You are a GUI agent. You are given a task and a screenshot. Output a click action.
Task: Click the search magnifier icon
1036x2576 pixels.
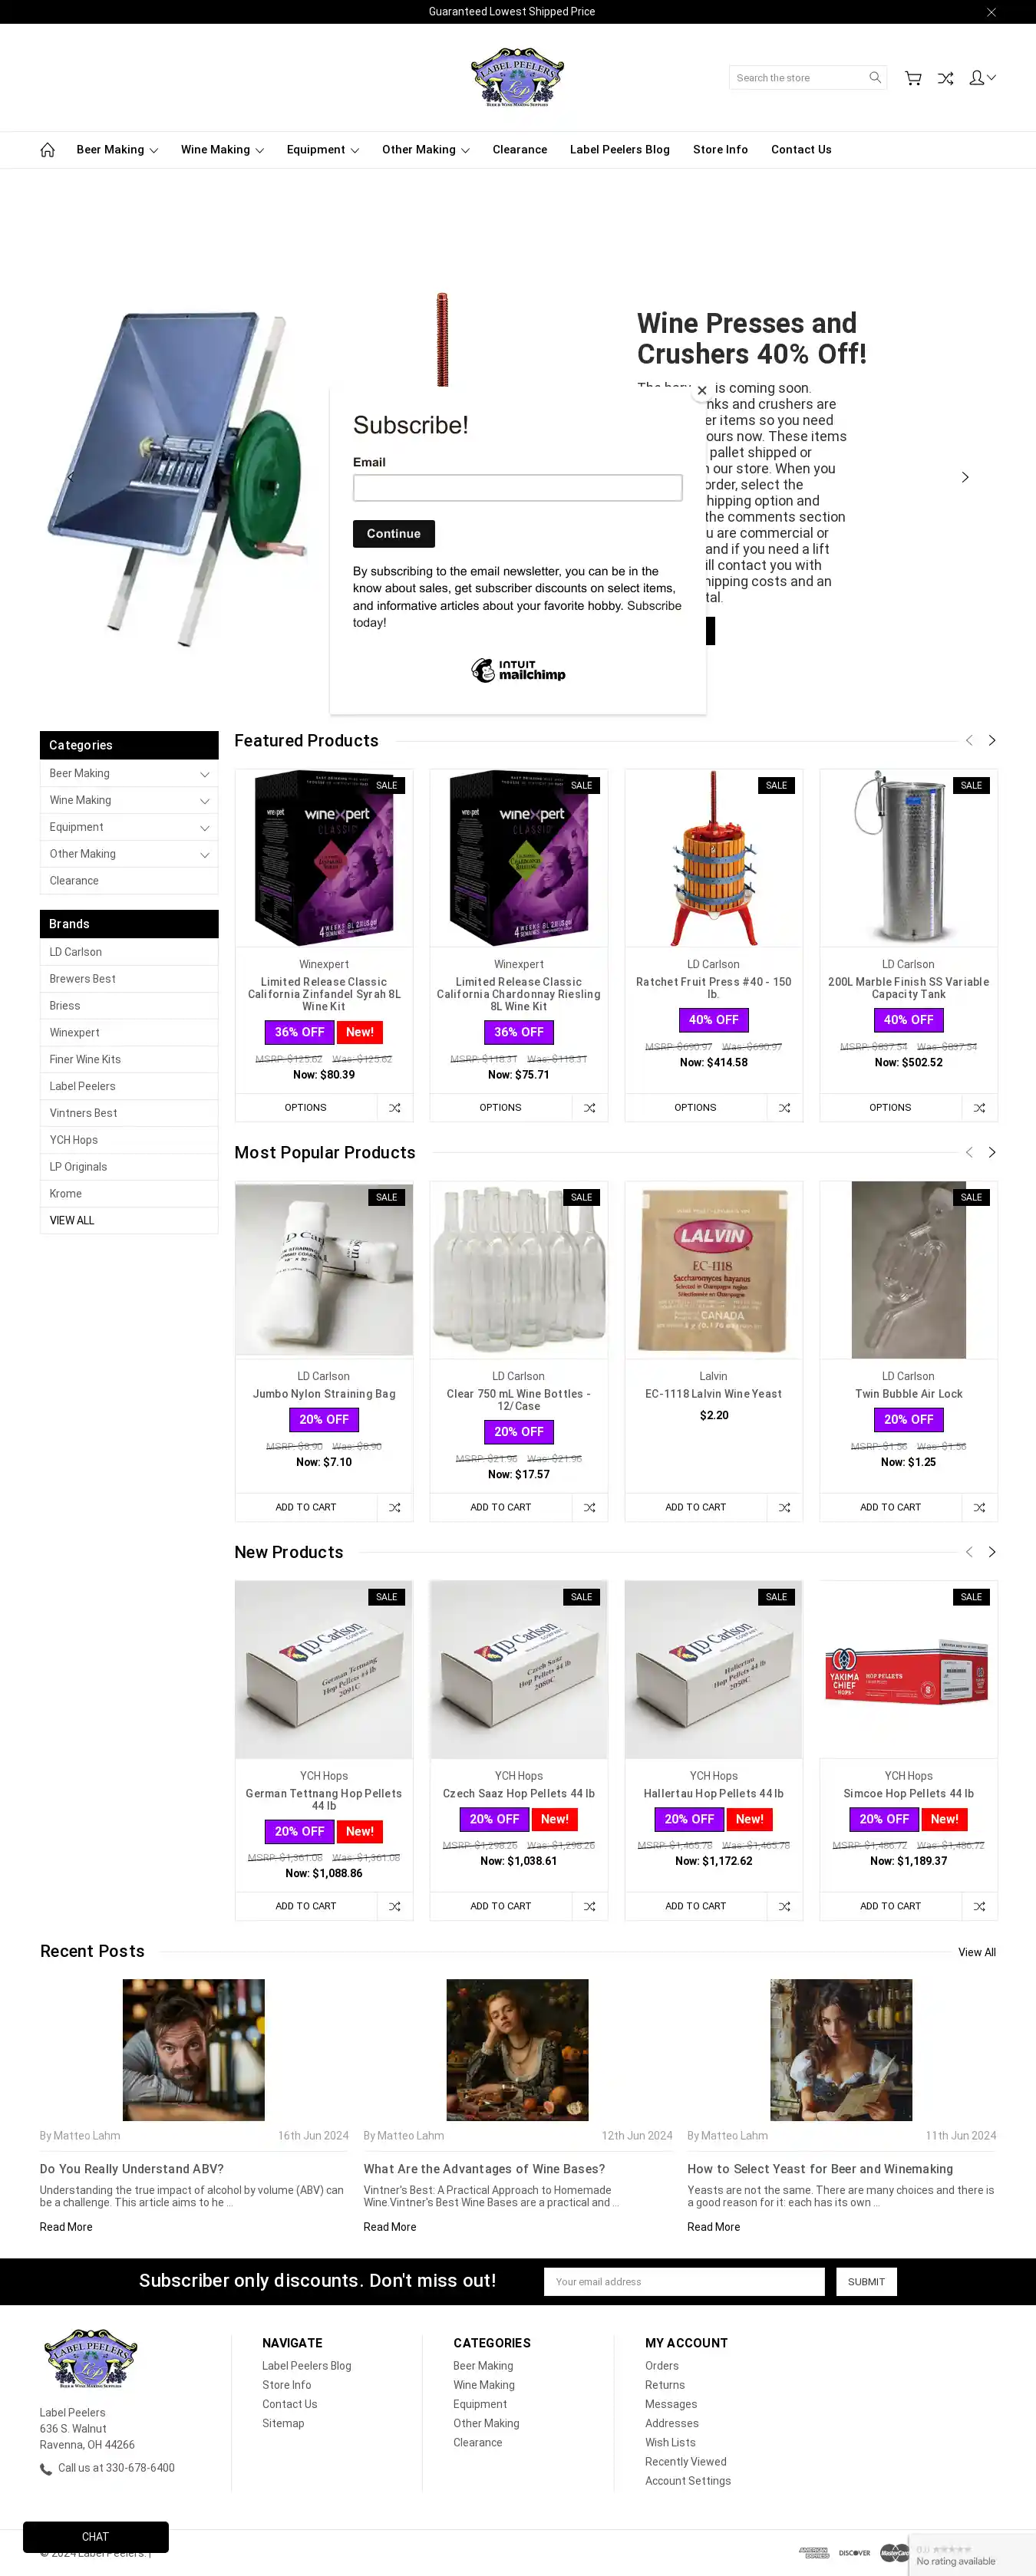click(875, 78)
